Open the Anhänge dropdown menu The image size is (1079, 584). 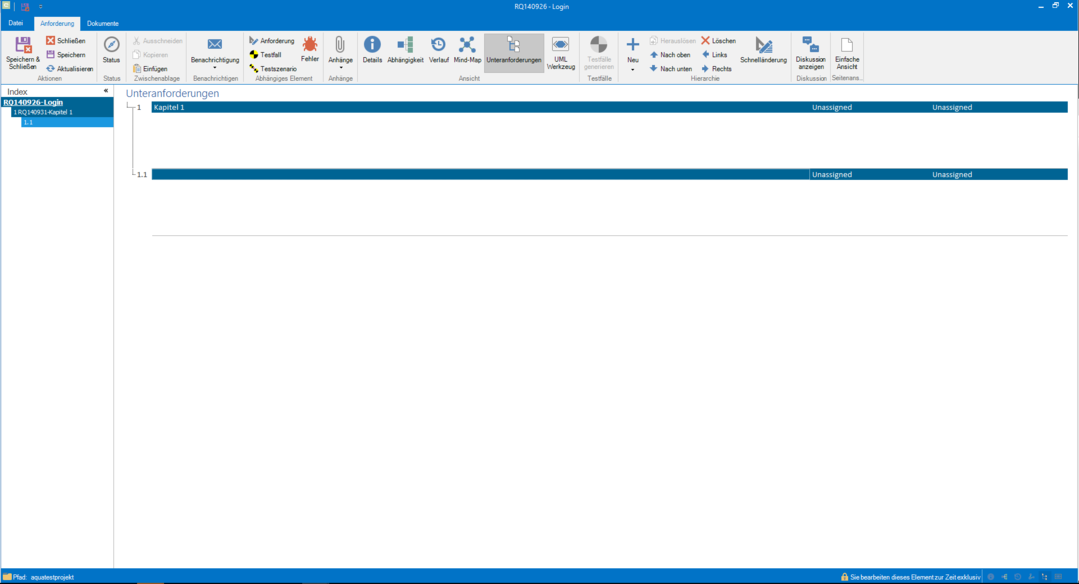[340, 68]
